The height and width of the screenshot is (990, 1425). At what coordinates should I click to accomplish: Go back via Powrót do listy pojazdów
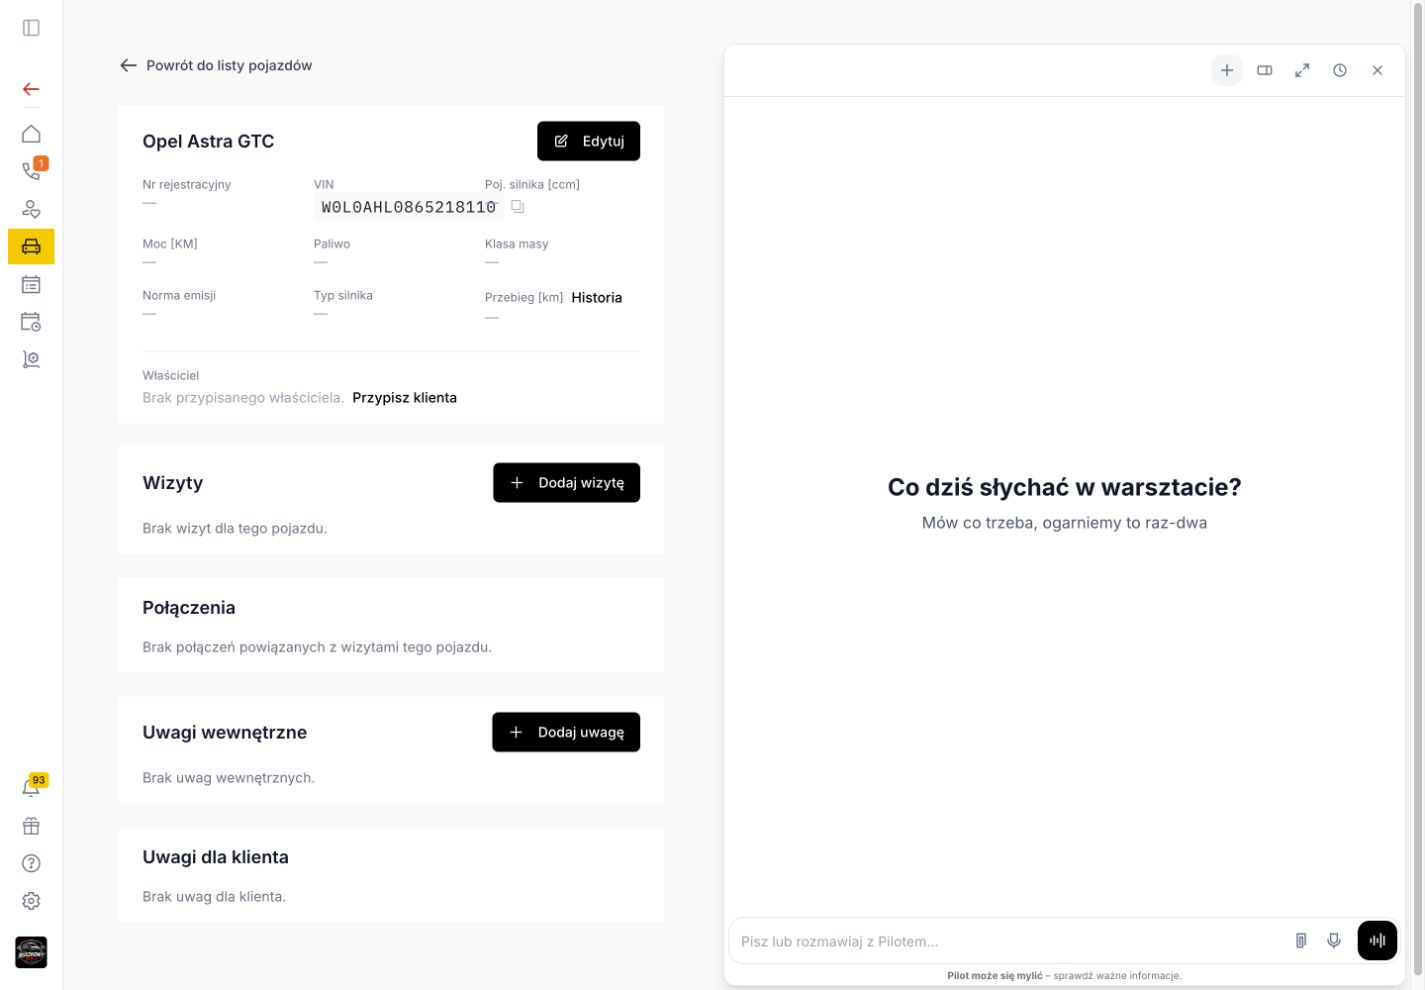point(216,65)
